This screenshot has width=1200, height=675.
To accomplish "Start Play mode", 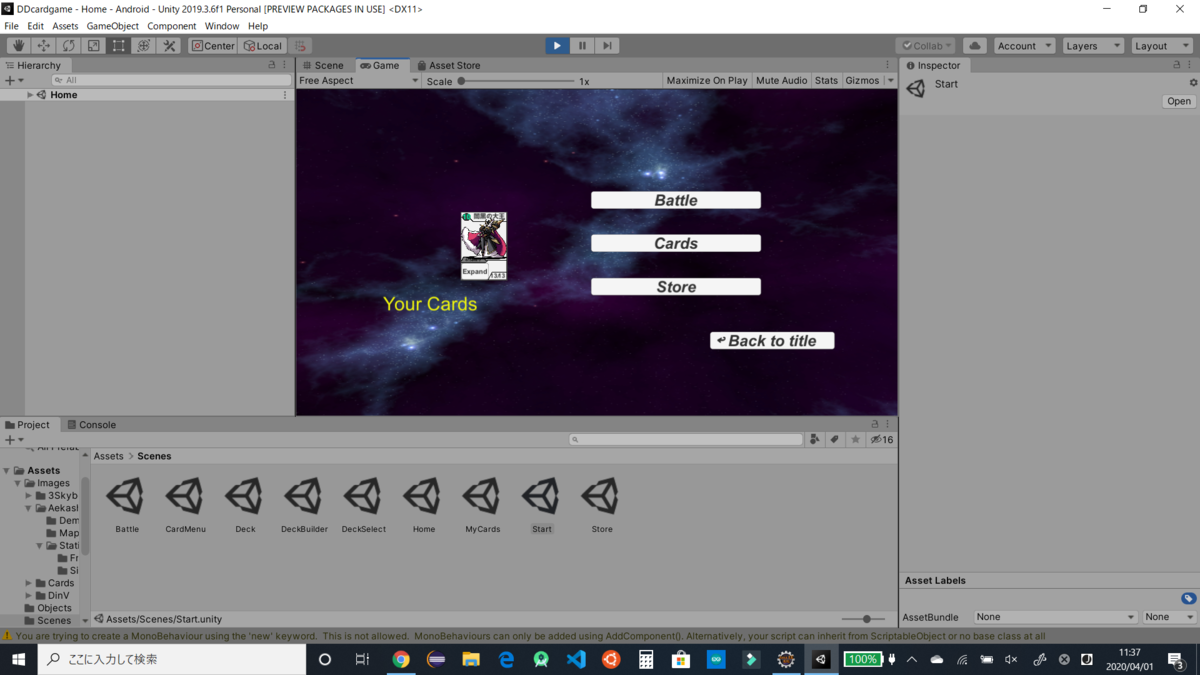I will click(557, 46).
